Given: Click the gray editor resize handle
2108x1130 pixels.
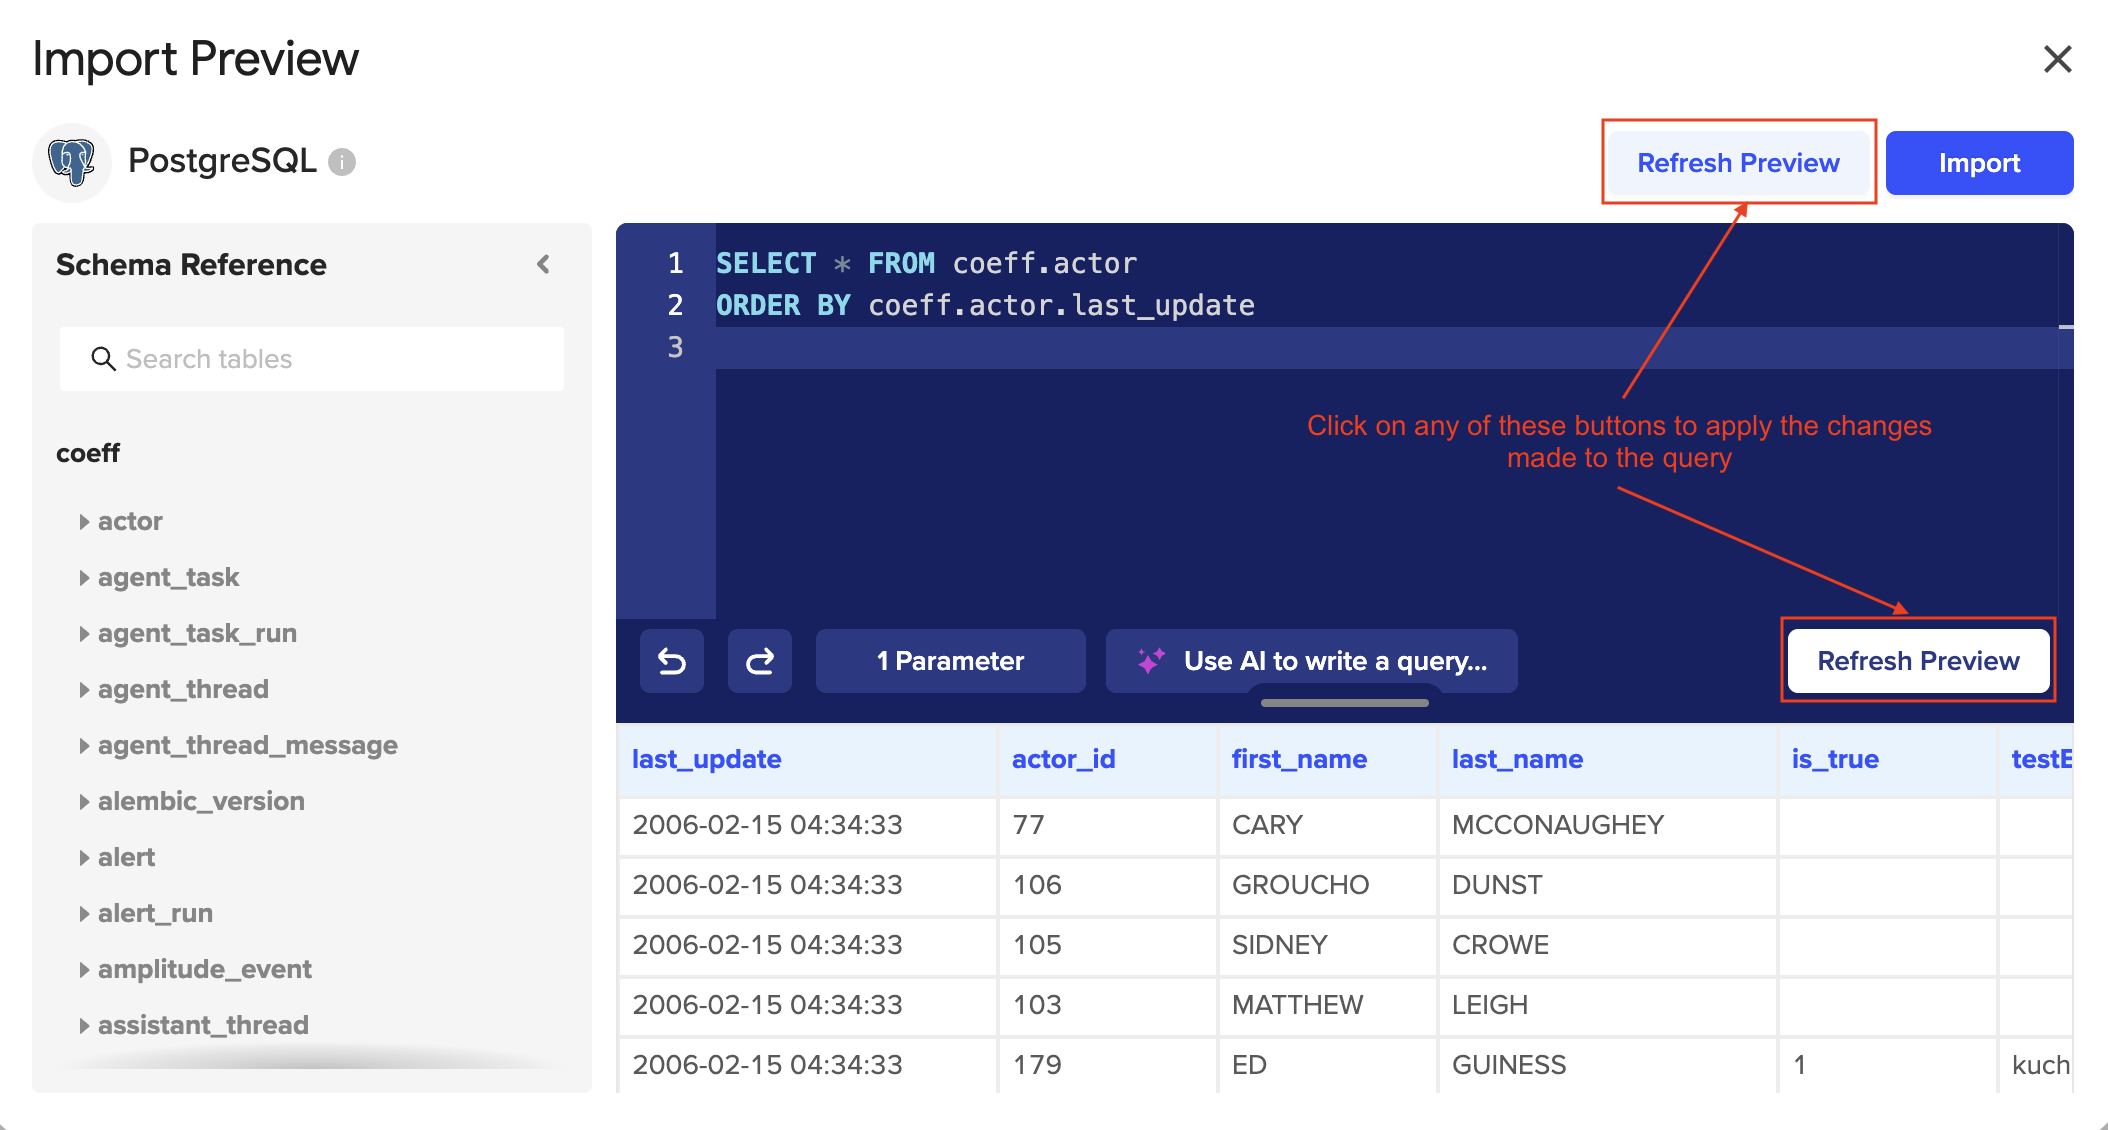Looking at the screenshot, I should pyautogui.click(x=1344, y=703).
